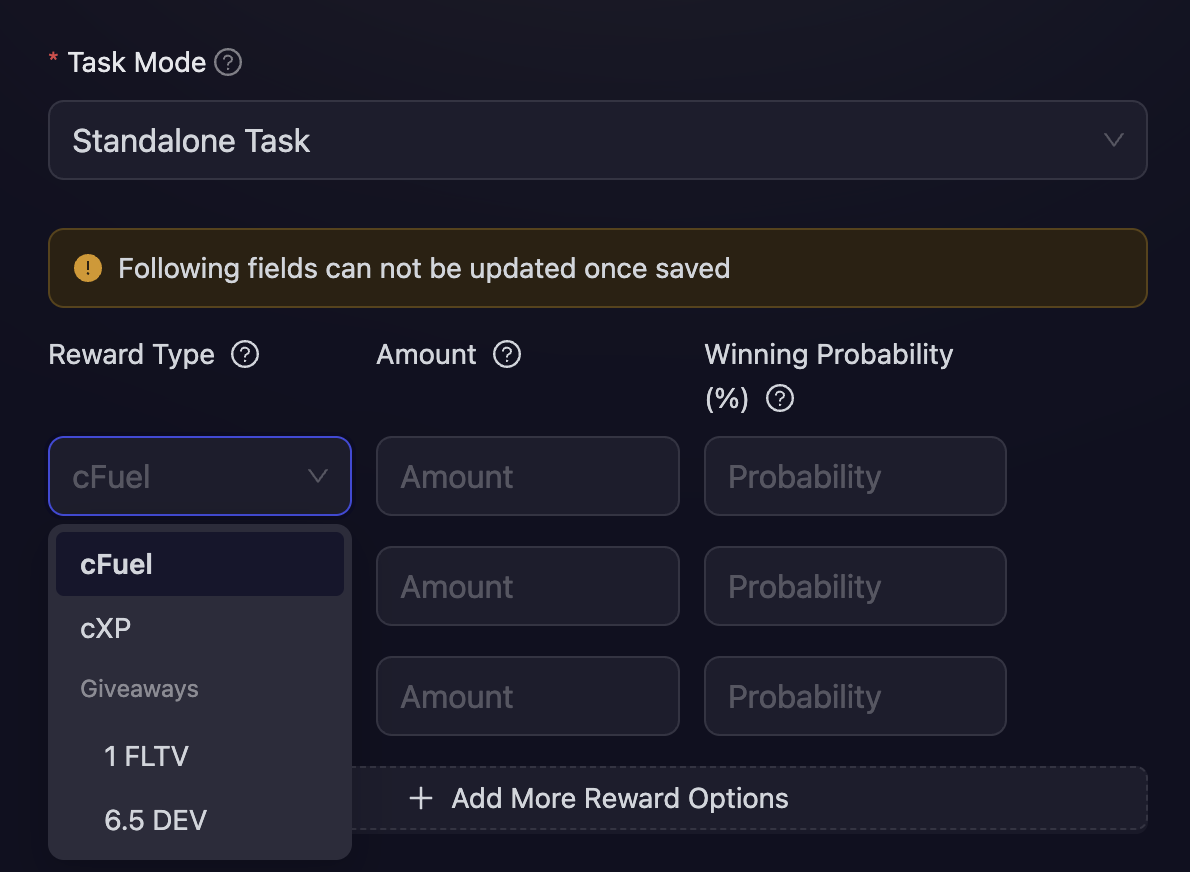Click the help icon next to Task Mode

[x=228, y=62]
